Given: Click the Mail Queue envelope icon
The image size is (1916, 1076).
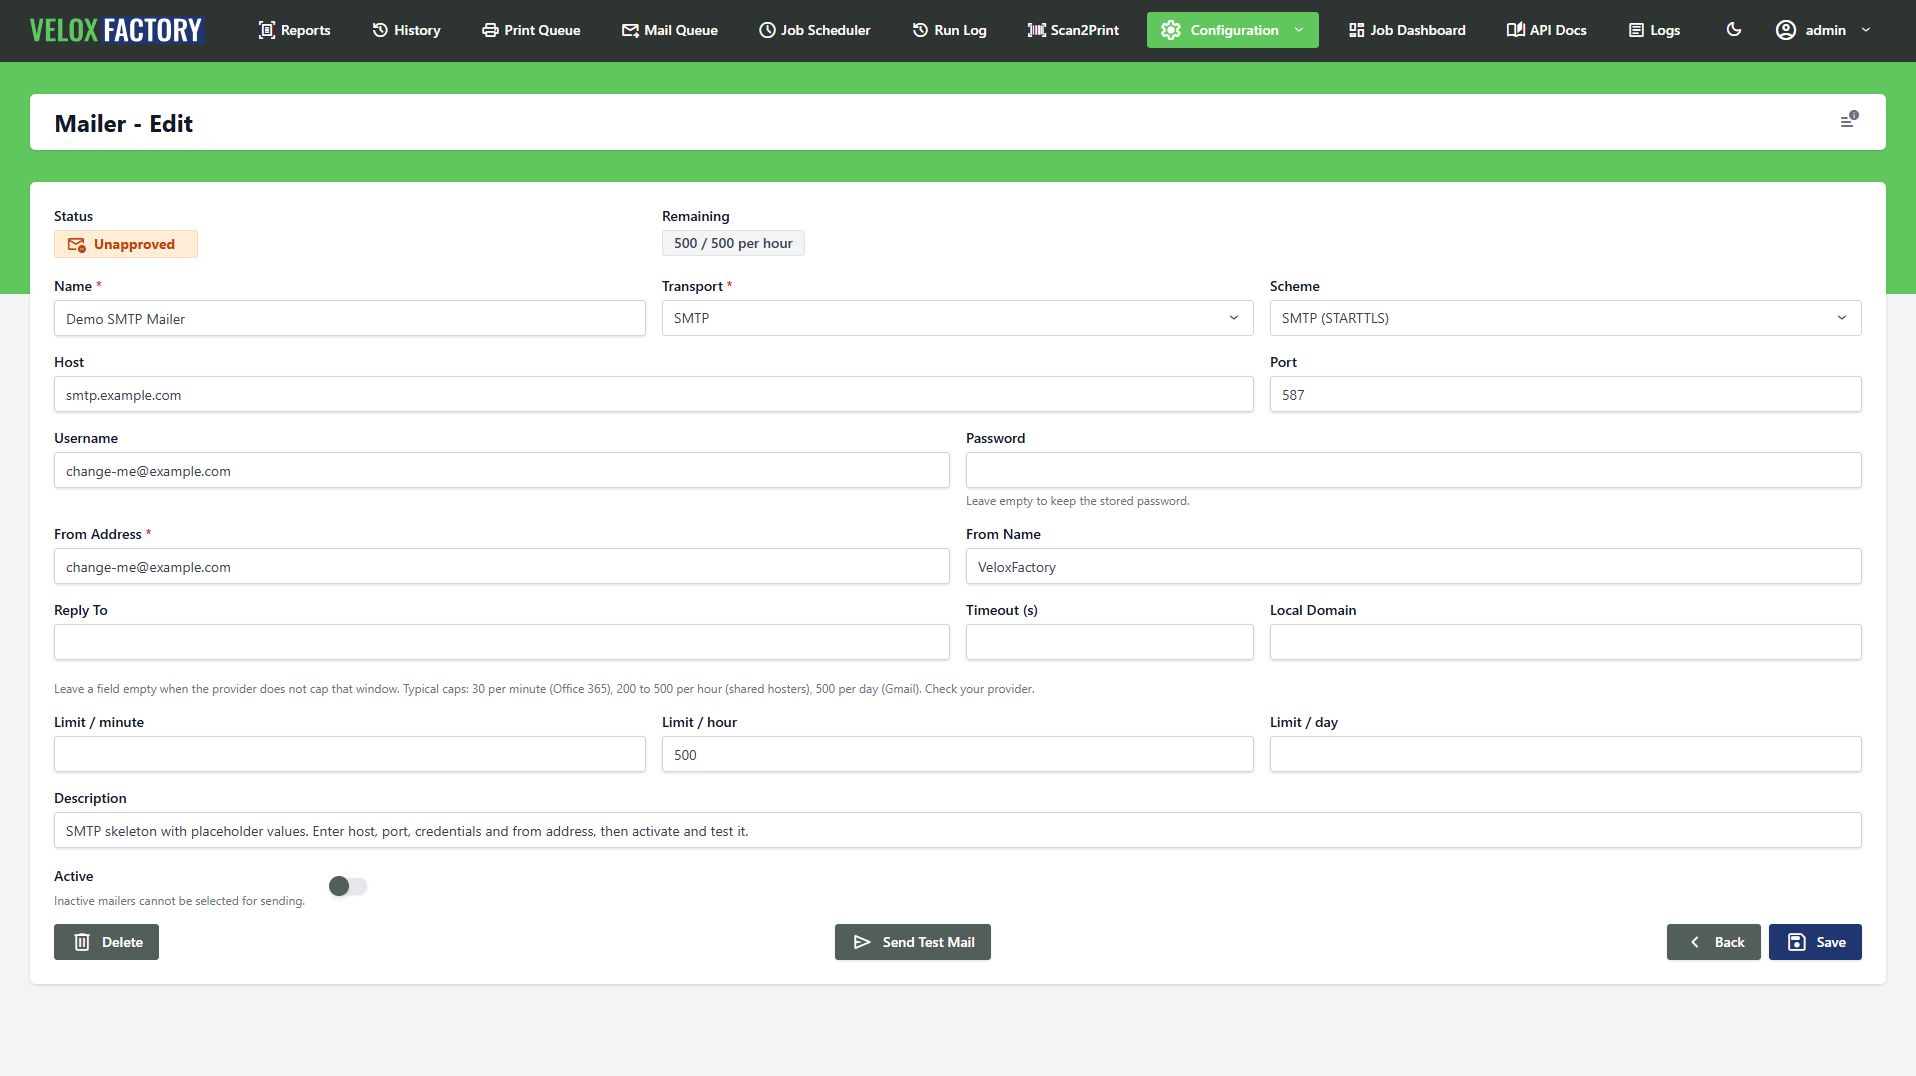Looking at the screenshot, I should [630, 30].
